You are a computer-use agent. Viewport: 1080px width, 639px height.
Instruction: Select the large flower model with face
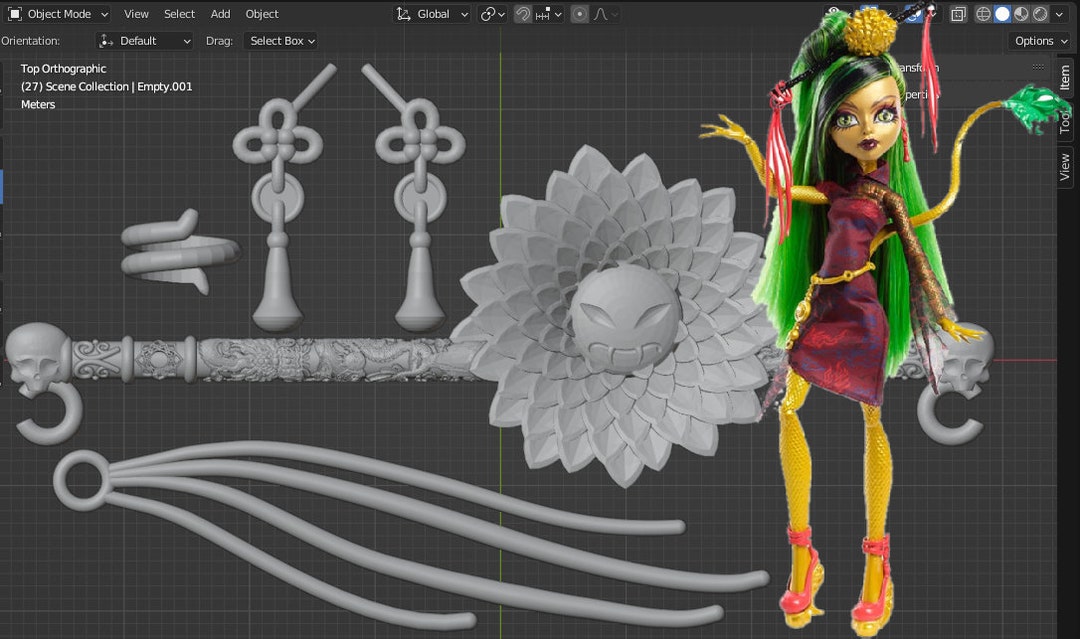616,315
